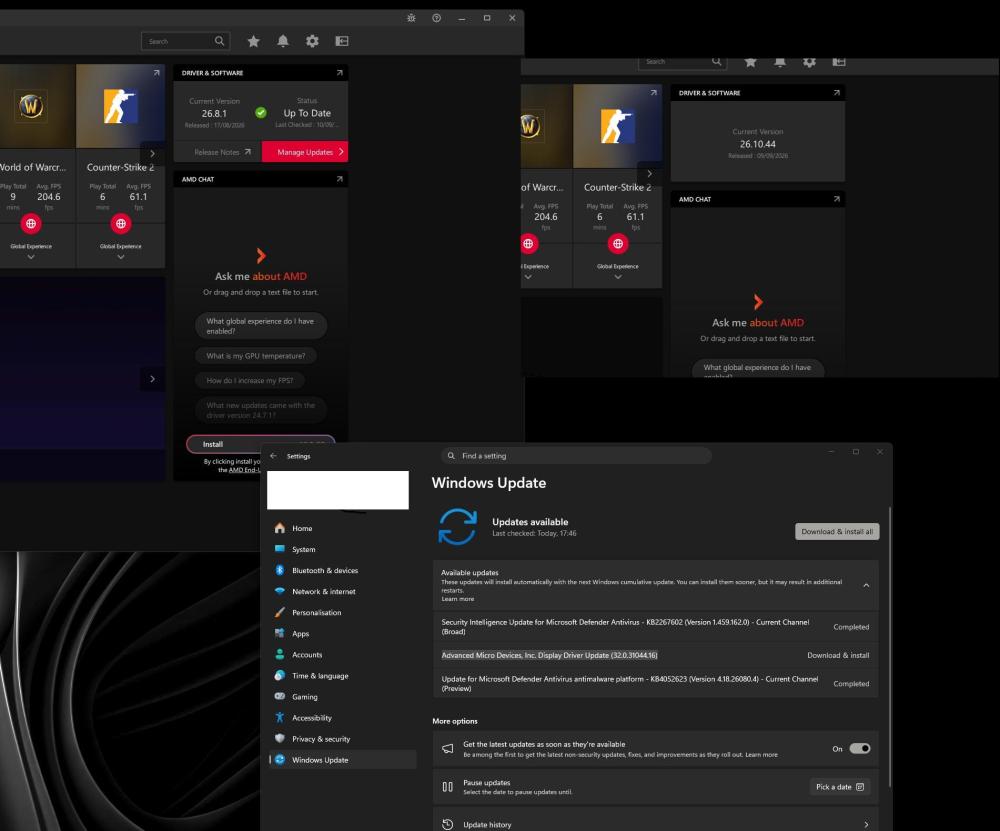Click the bug report icon in title bar

click(x=411, y=18)
